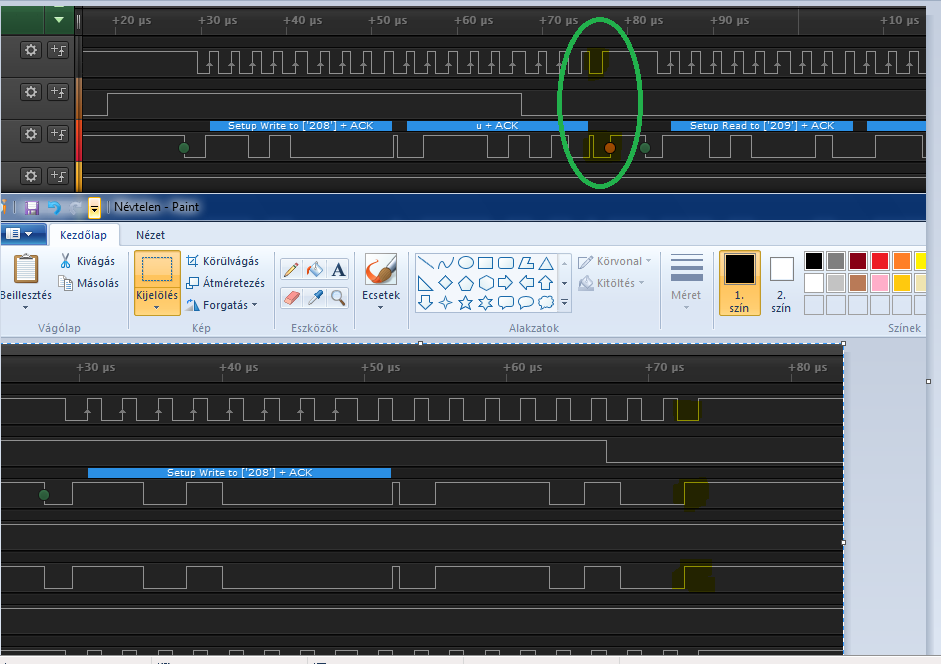941x664 pixels.
Task: Switch to the Kezdőlap tab
Action: 83,235
